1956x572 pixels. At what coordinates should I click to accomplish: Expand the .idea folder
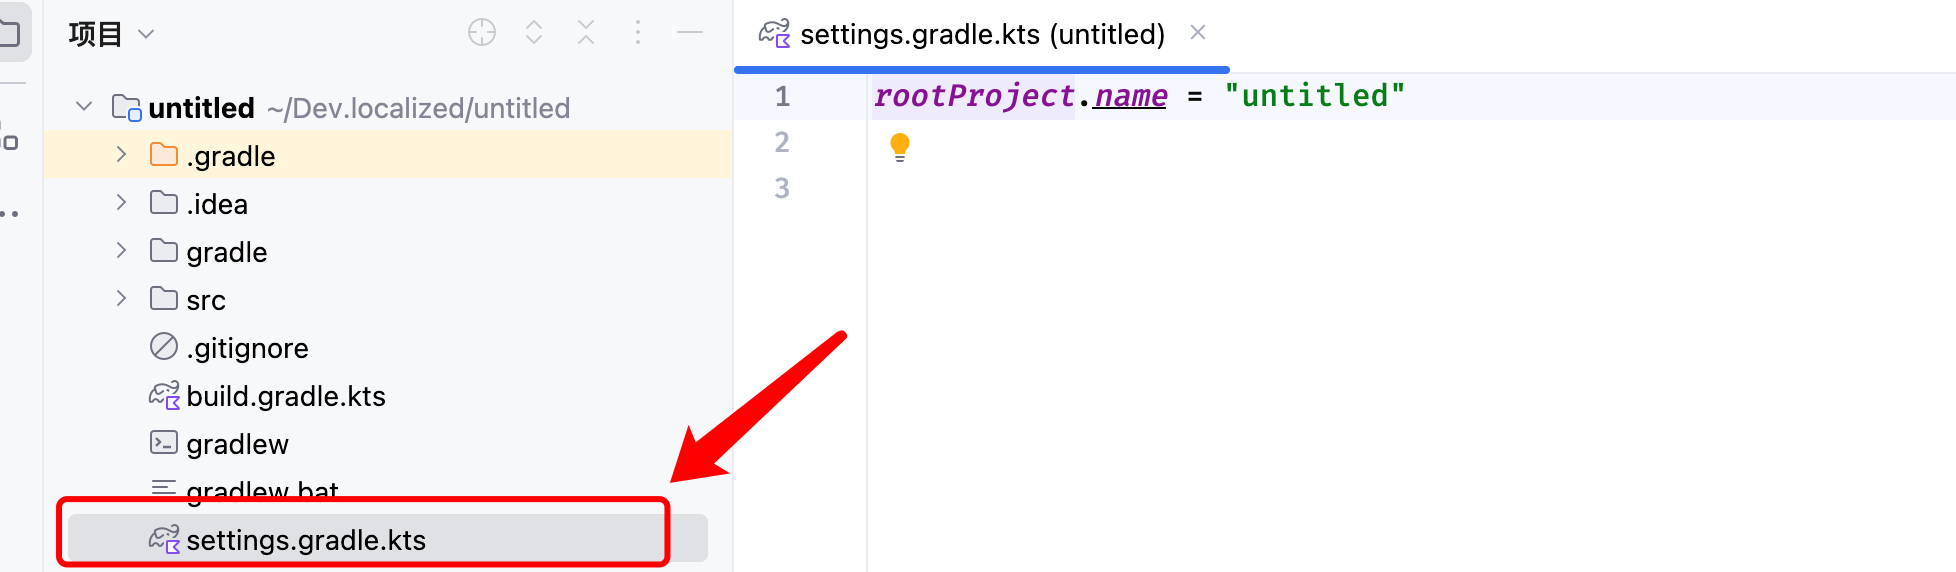pos(121,203)
